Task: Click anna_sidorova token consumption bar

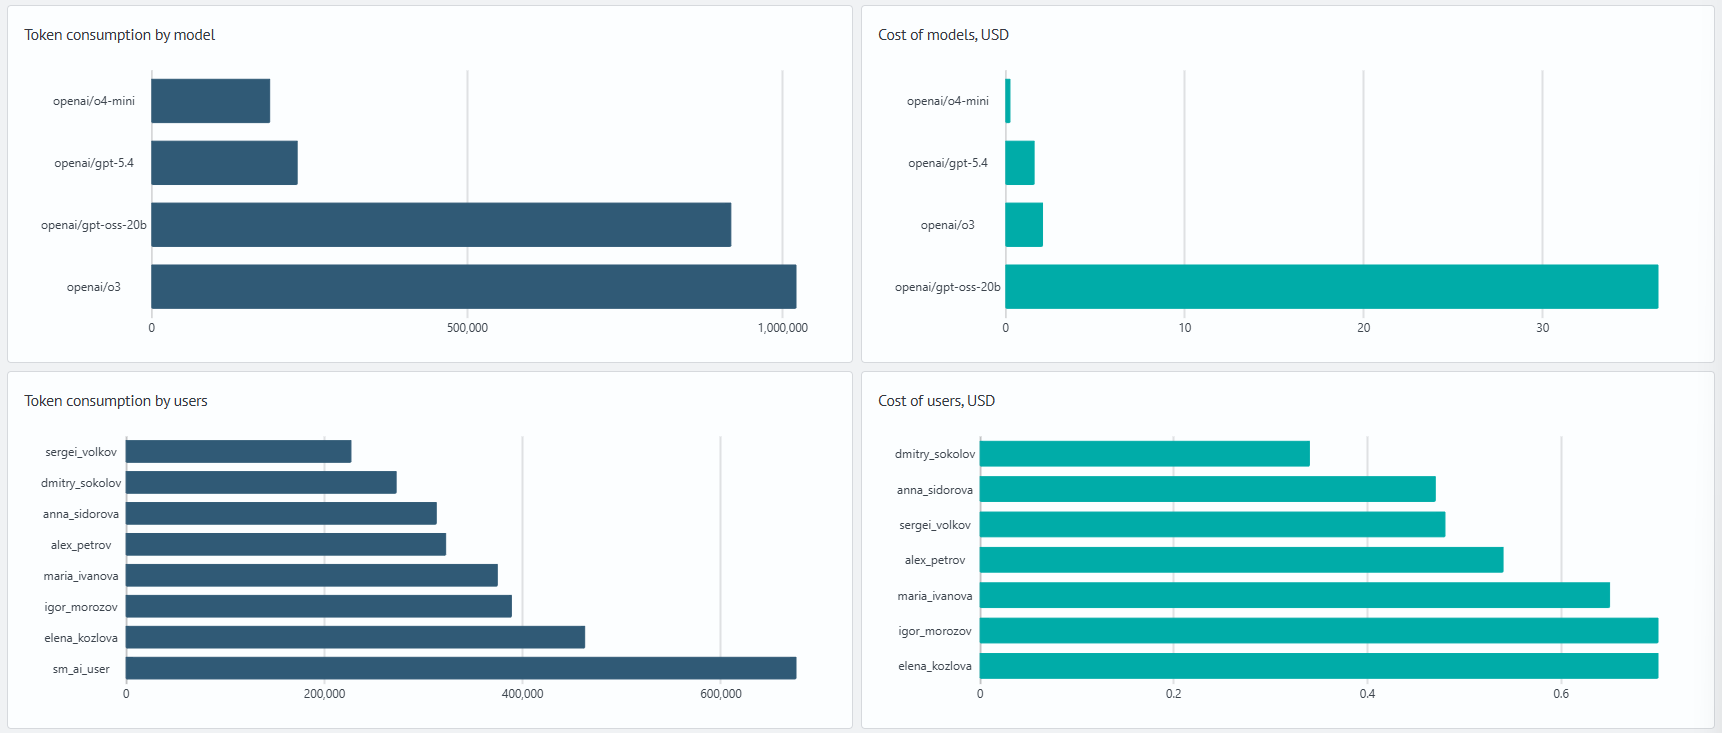Action: click(x=281, y=514)
